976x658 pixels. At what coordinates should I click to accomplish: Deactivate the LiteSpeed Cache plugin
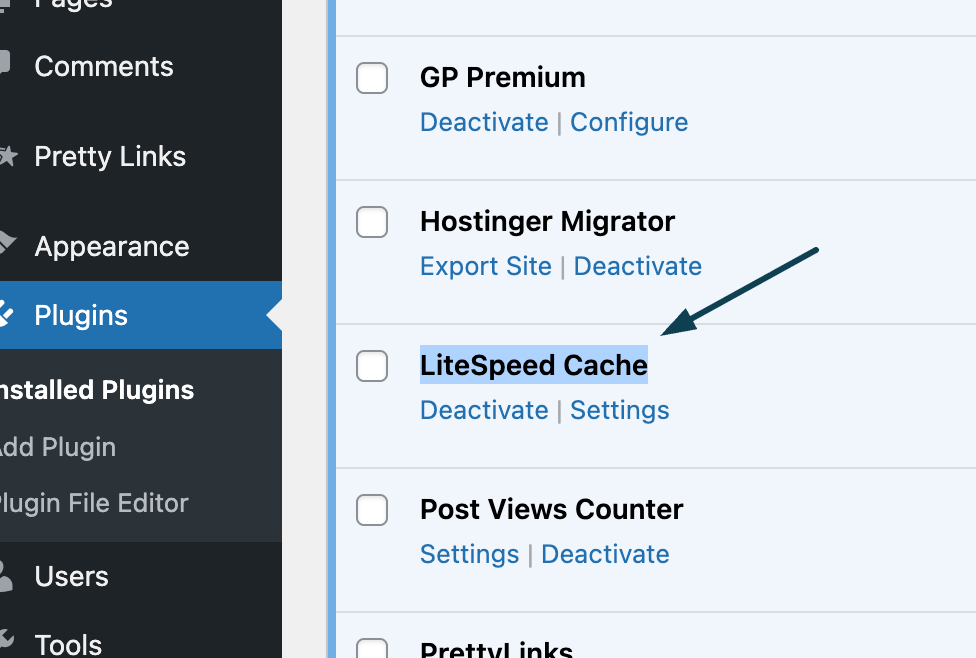[x=484, y=410]
